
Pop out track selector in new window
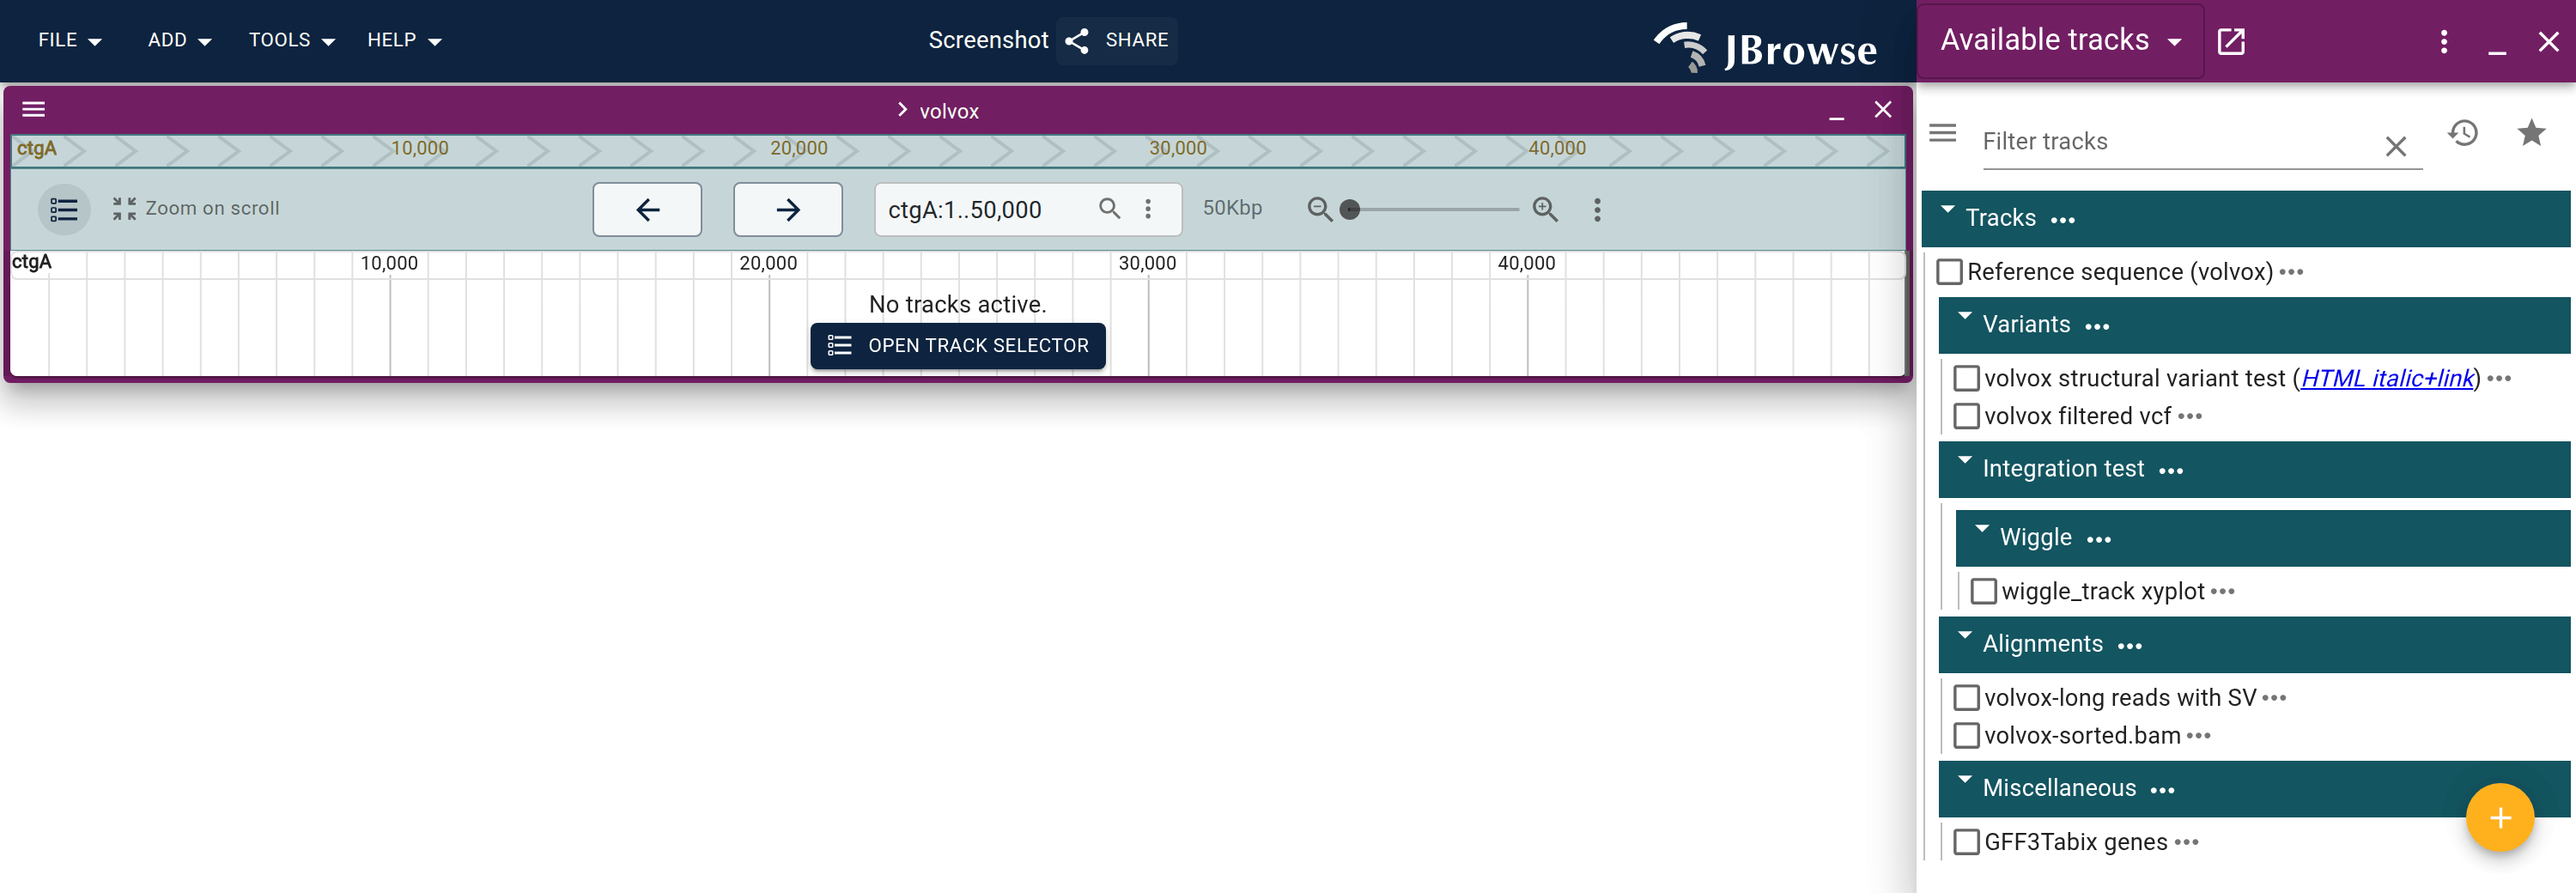2231,41
